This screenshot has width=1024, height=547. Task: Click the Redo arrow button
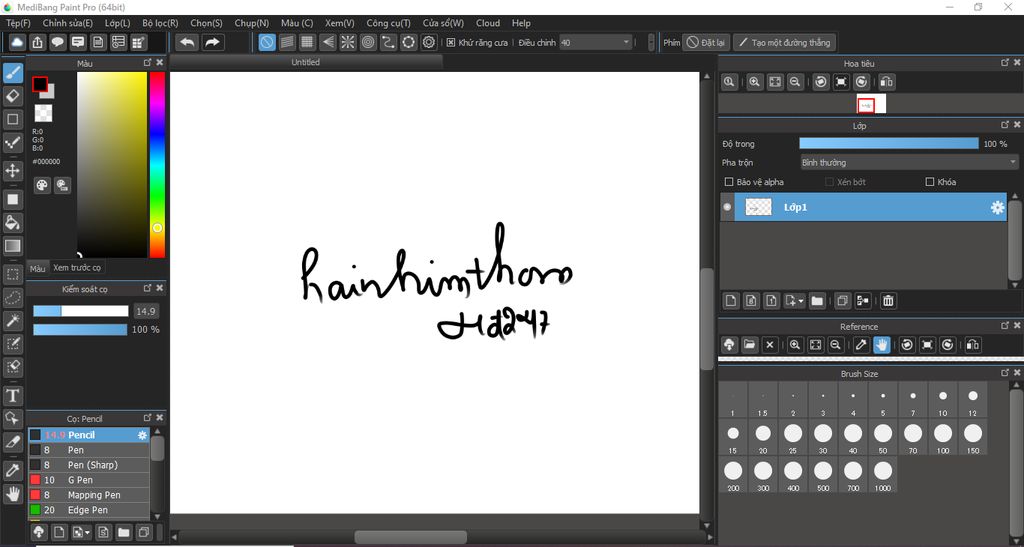tap(212, 42)
